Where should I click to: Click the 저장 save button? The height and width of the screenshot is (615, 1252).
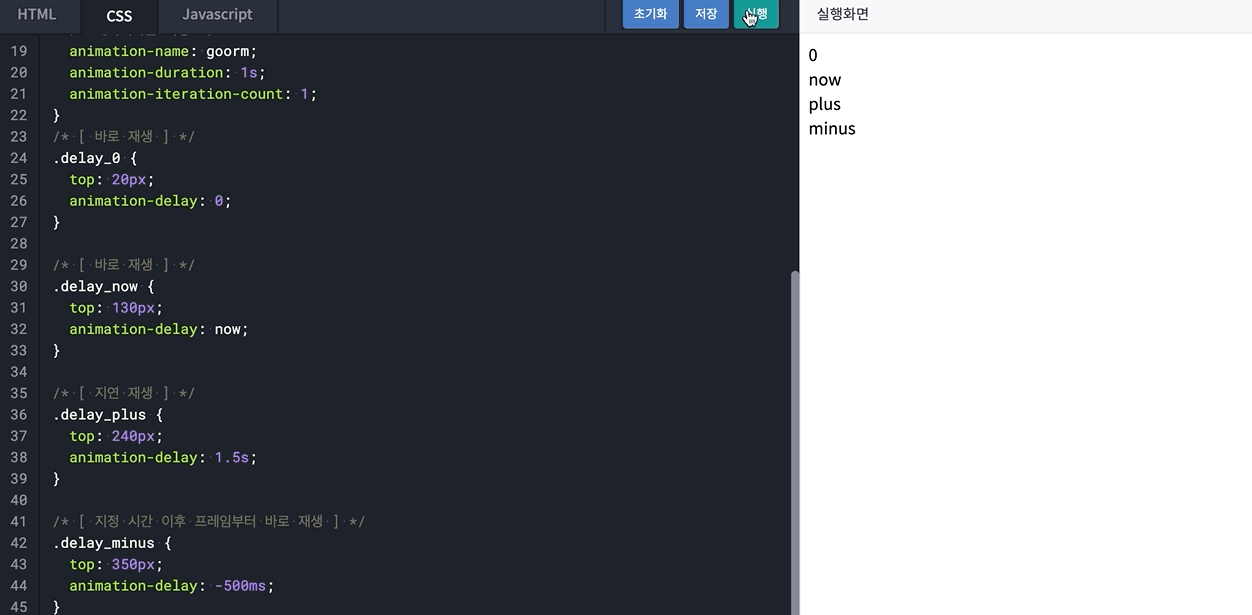tap(706, 14)
